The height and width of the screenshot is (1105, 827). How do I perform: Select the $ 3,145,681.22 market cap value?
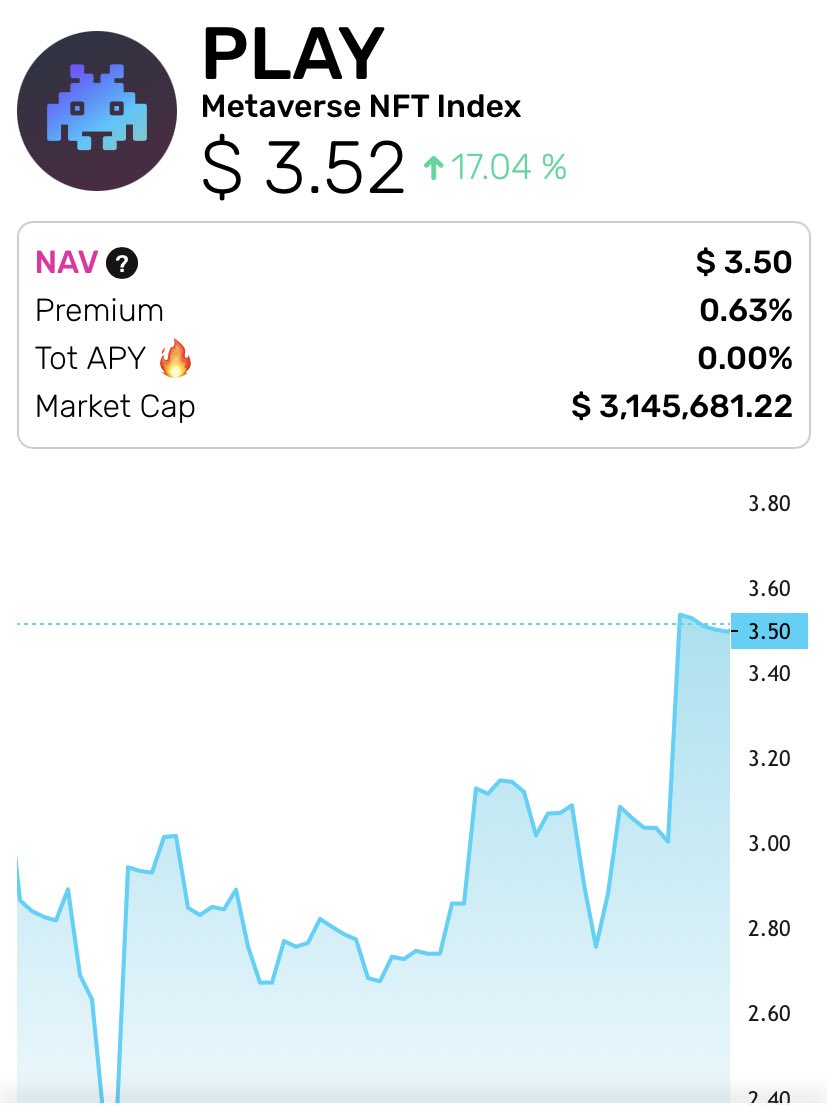pyautogui.click(x=682, y=406)
